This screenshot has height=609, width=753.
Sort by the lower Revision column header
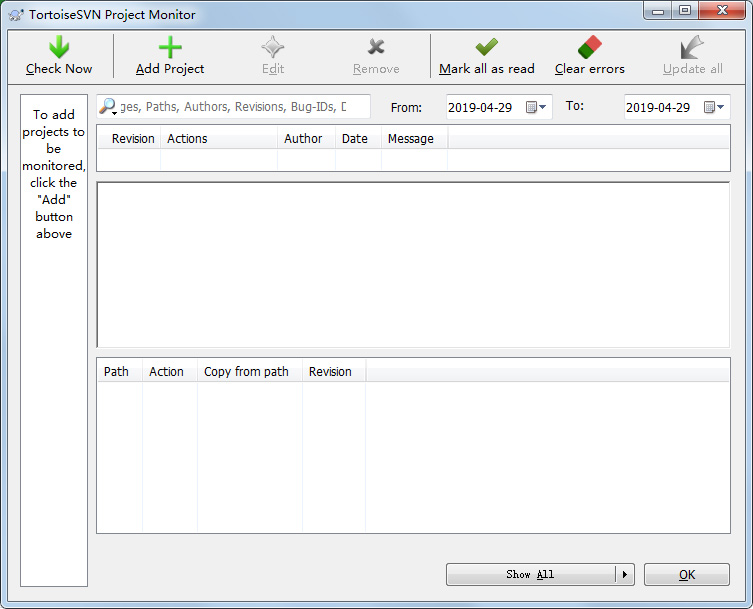coord(334,372)
